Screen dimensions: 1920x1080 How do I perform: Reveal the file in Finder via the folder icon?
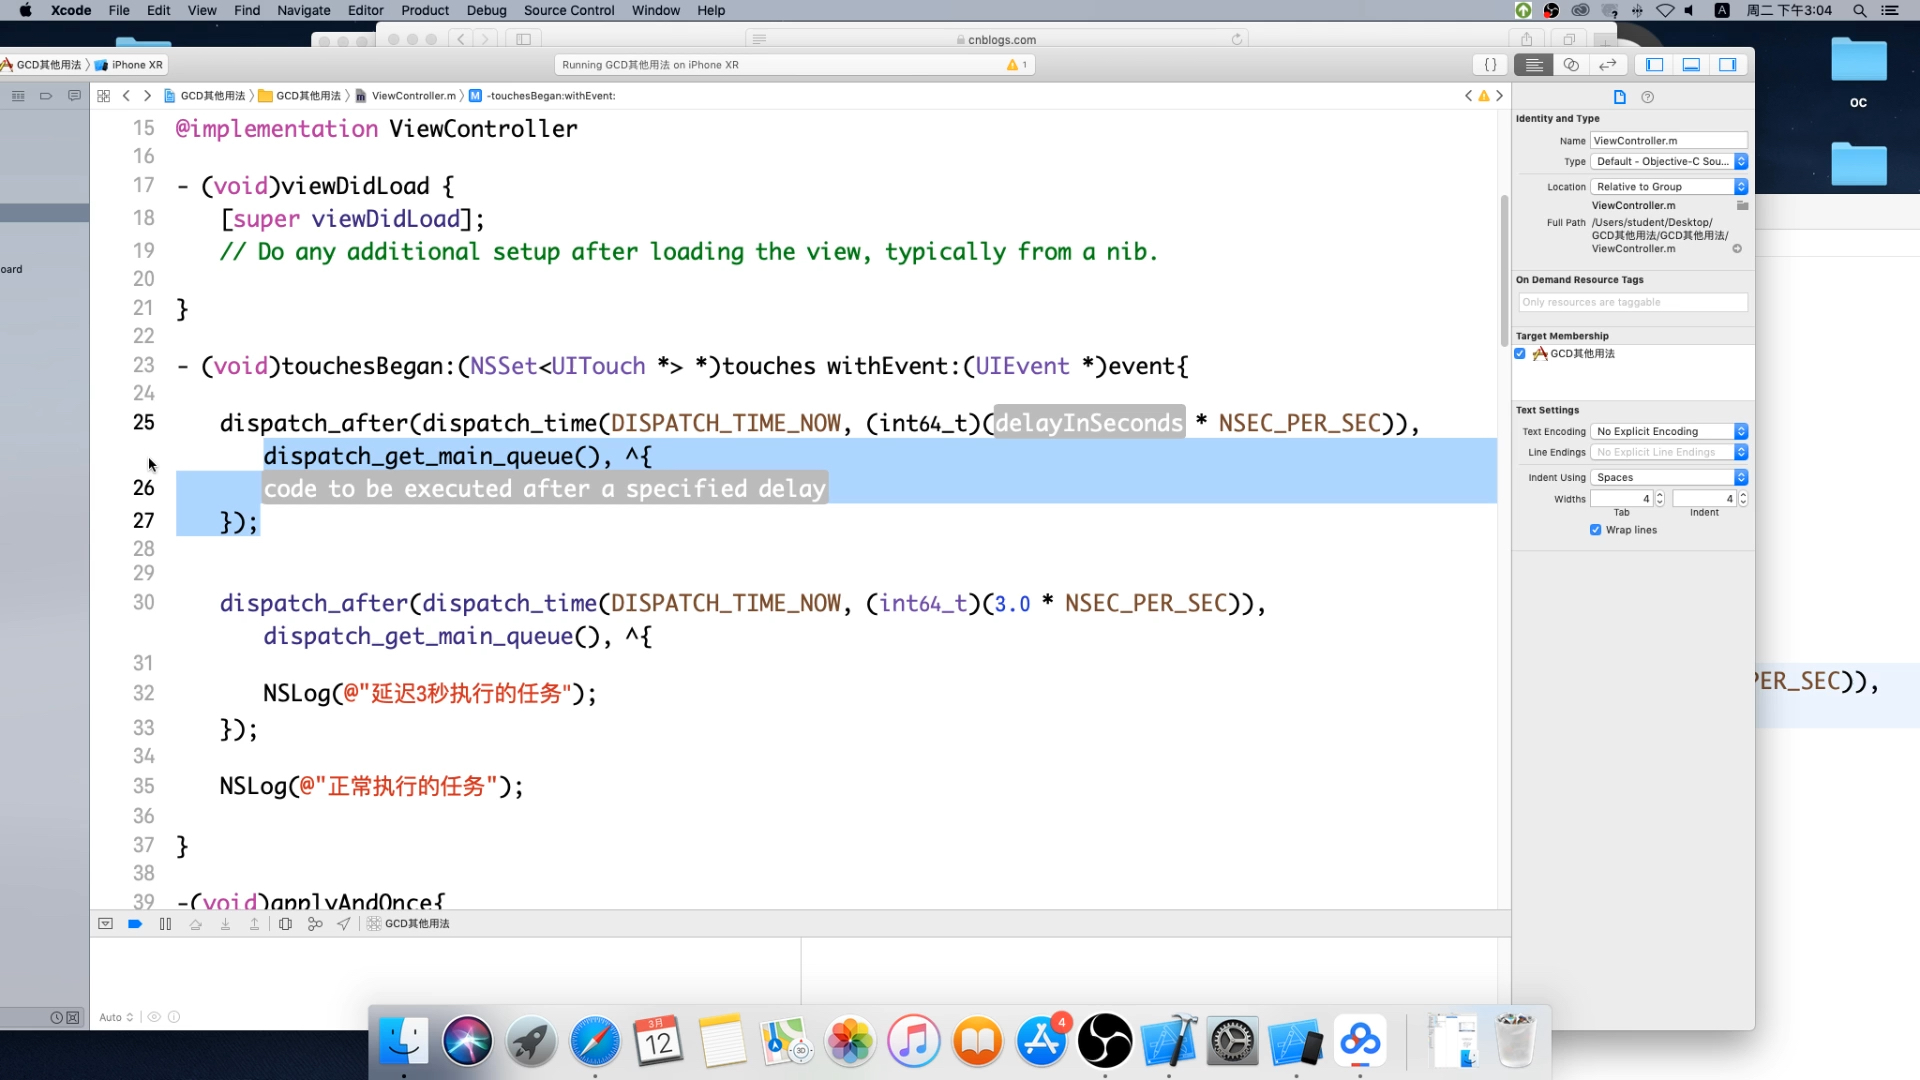coord(1742,205)
